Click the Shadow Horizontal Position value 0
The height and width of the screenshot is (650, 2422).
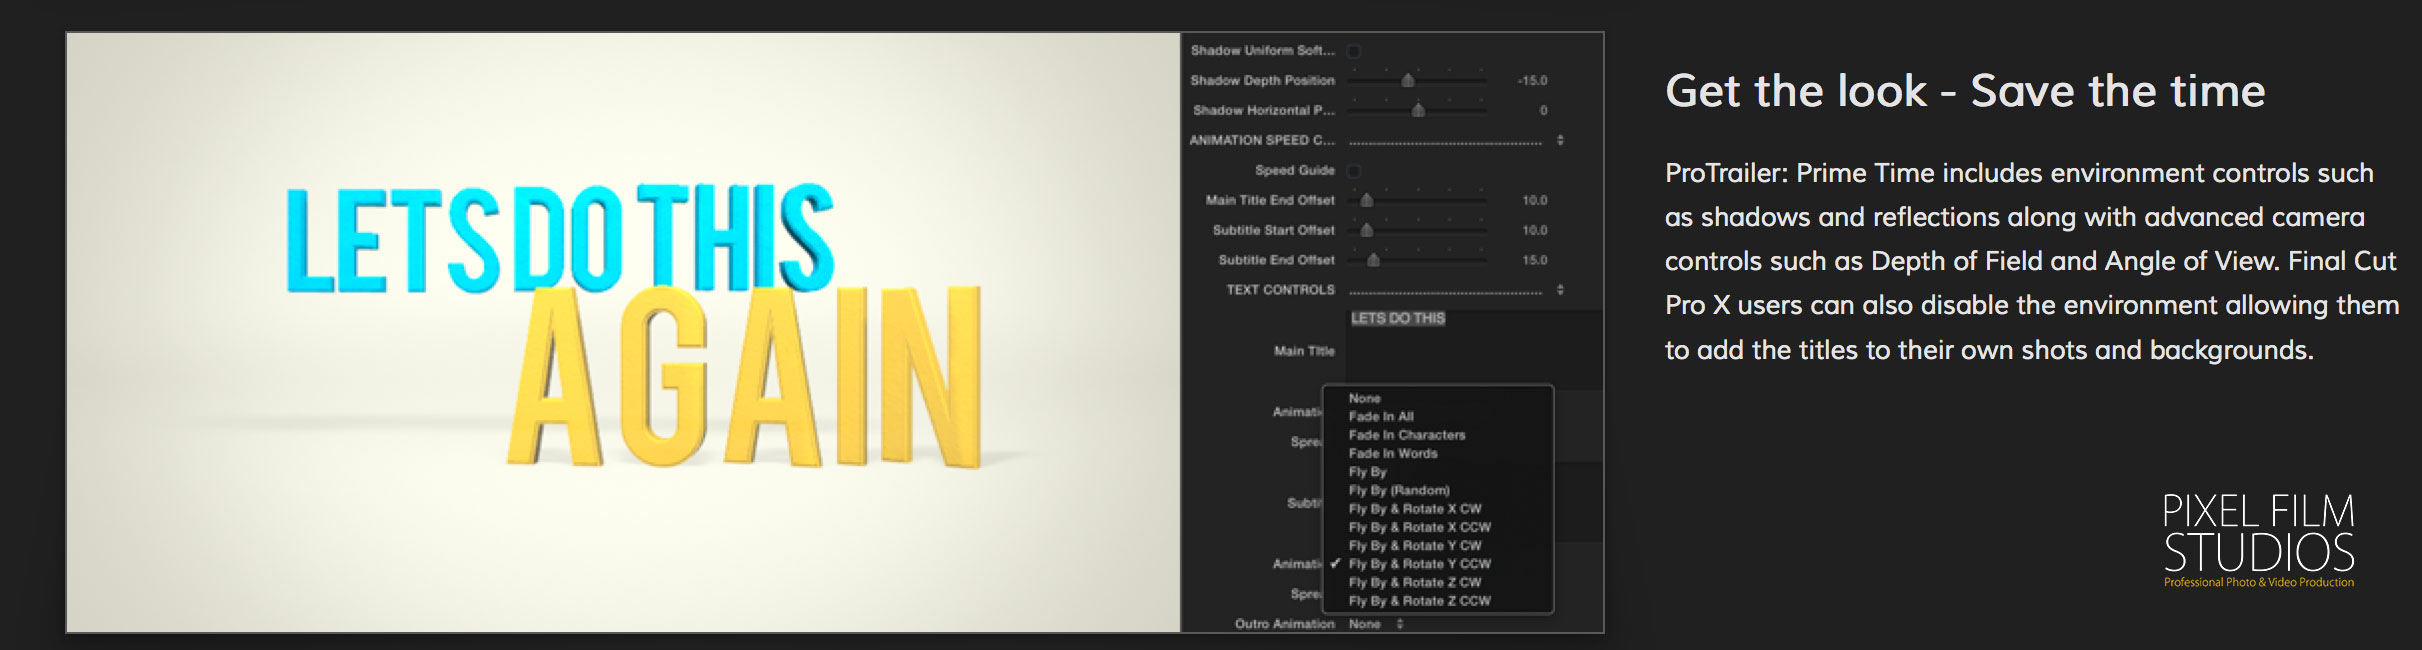click(x=1544, y=110)
